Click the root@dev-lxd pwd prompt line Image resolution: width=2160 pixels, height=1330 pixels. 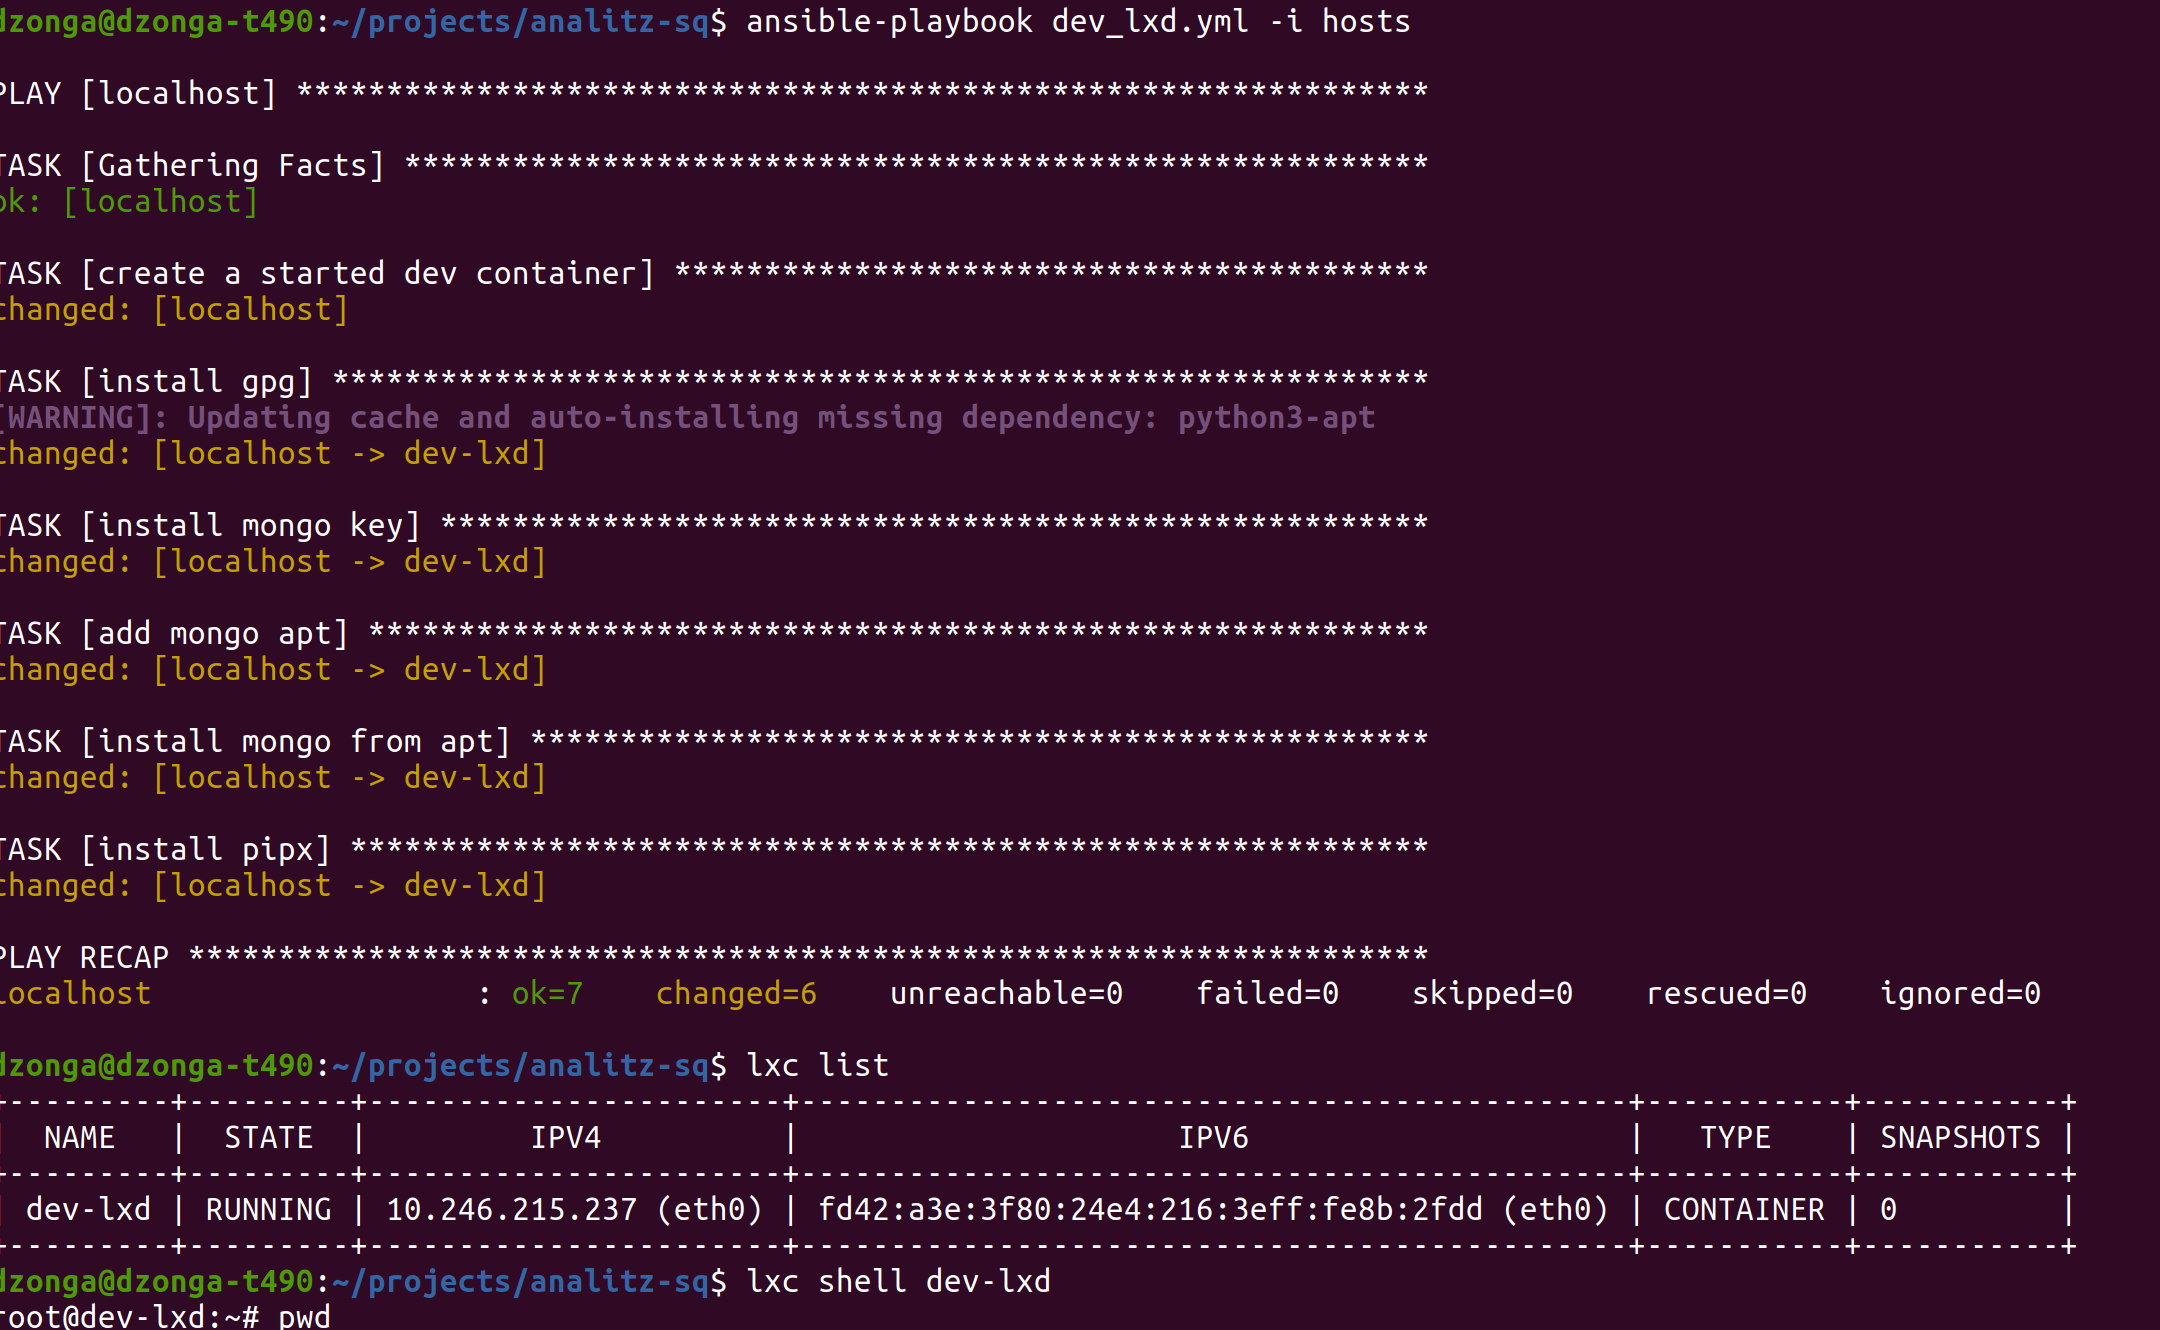coord(165,1315)
